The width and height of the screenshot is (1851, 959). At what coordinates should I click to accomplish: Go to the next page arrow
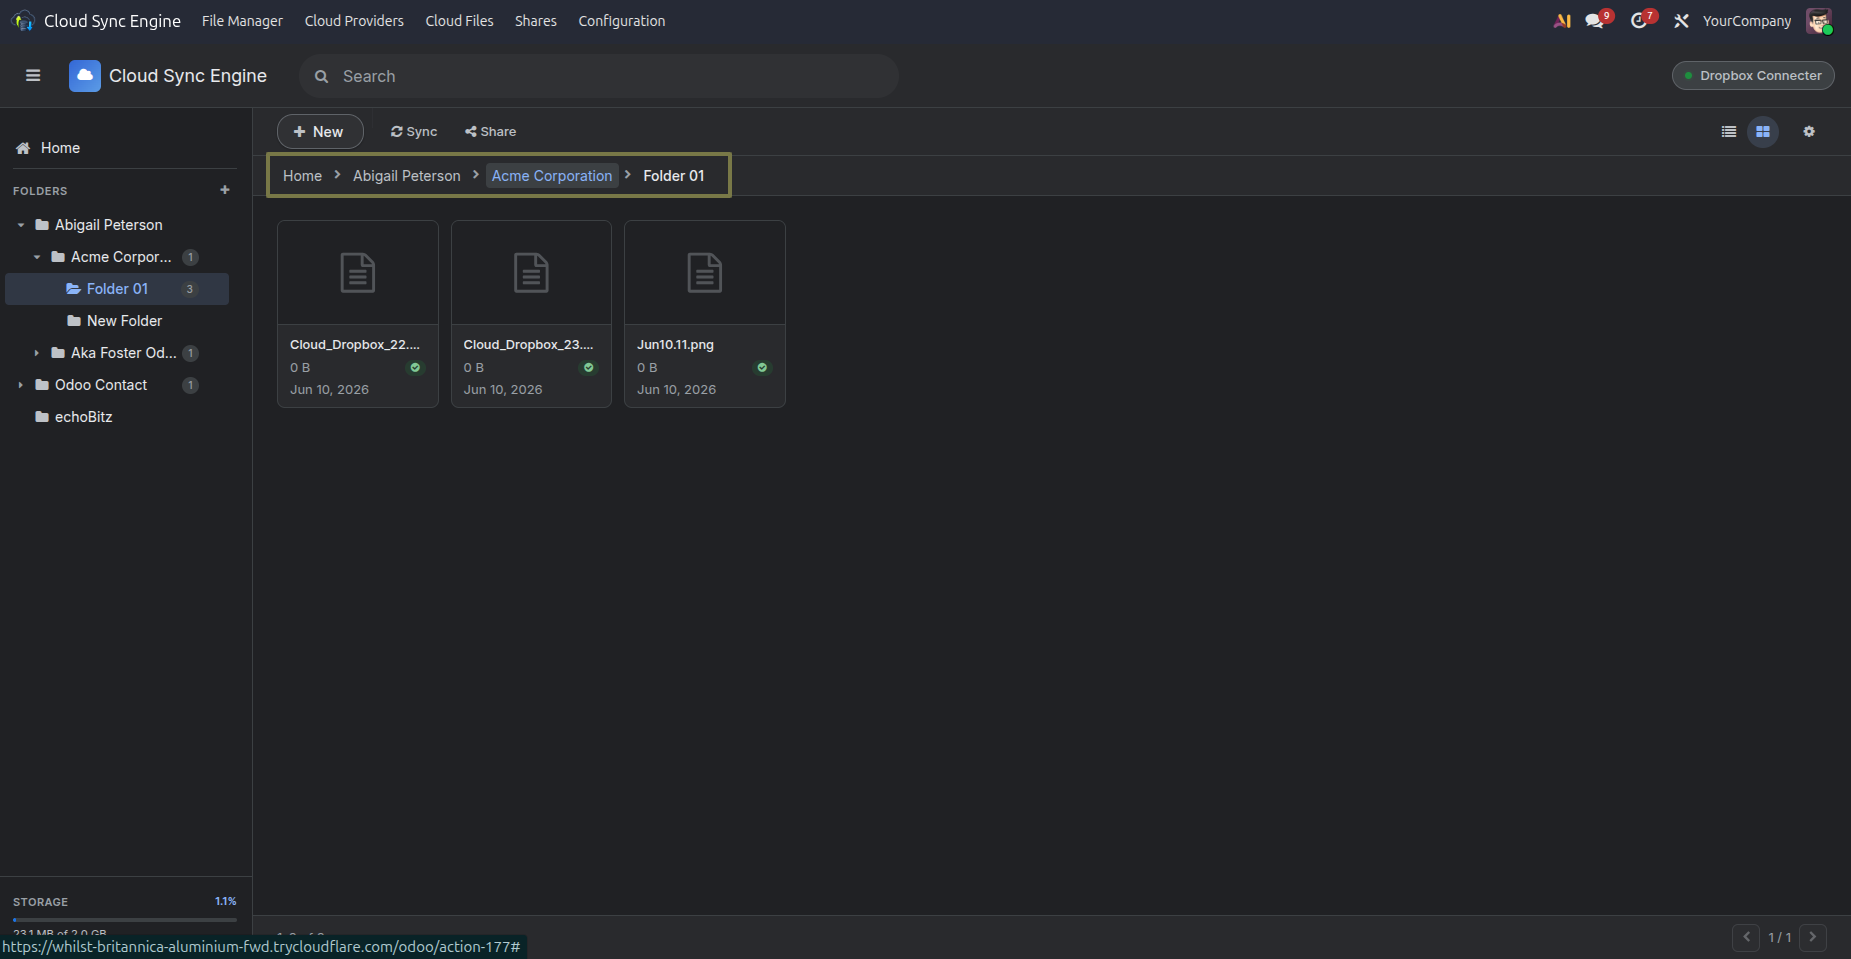(x=1812, y=937)
